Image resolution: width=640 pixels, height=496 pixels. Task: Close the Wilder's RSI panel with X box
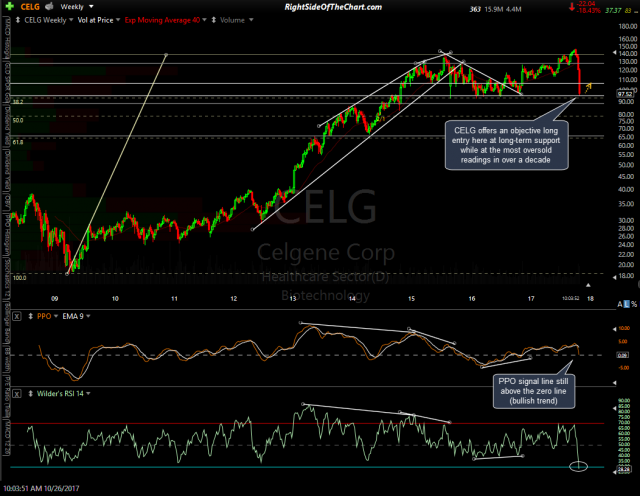click(16, 394)
